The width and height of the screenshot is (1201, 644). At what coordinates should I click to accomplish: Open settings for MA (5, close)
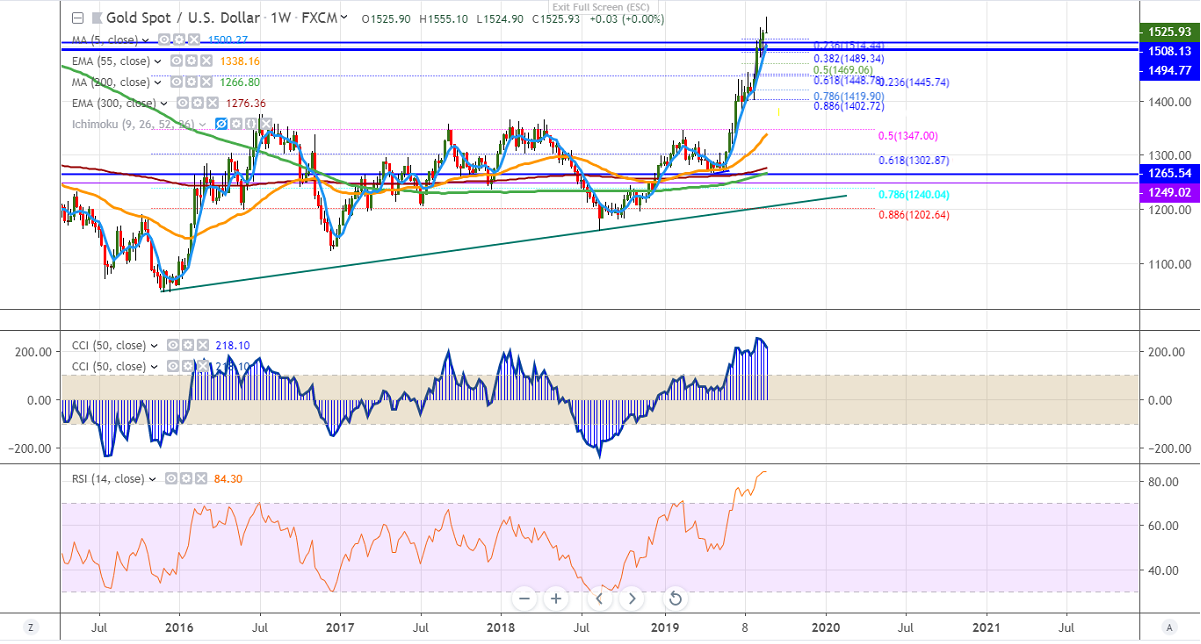[179, 40]
